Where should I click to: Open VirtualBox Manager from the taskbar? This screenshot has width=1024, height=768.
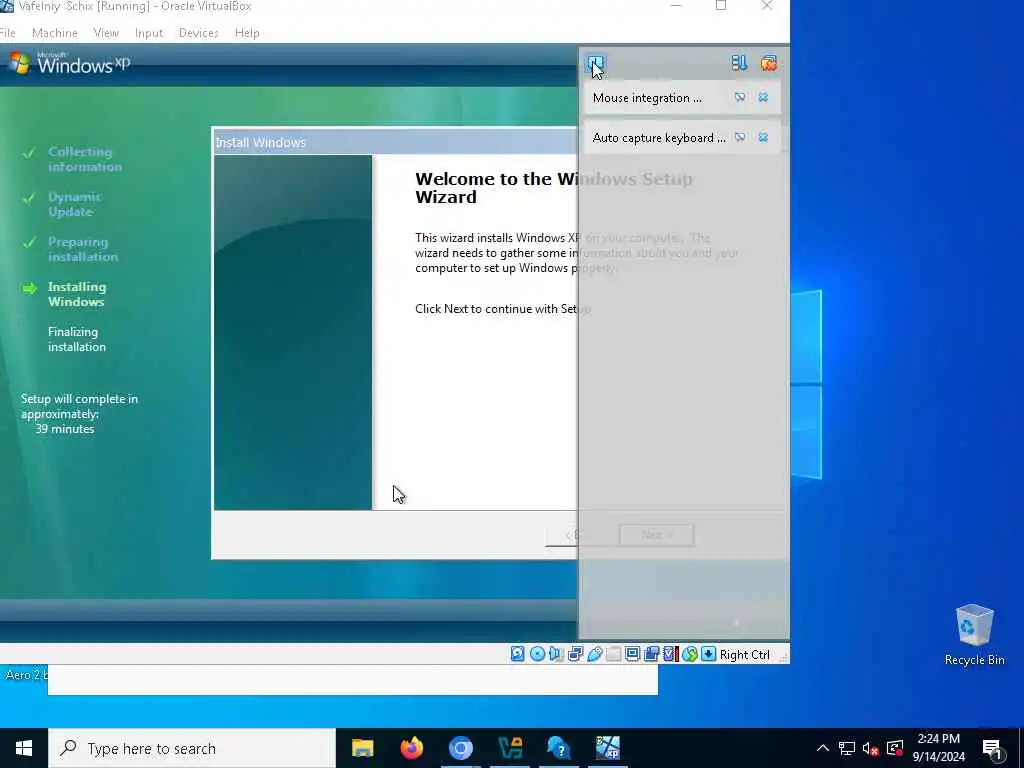pos(509,748)
